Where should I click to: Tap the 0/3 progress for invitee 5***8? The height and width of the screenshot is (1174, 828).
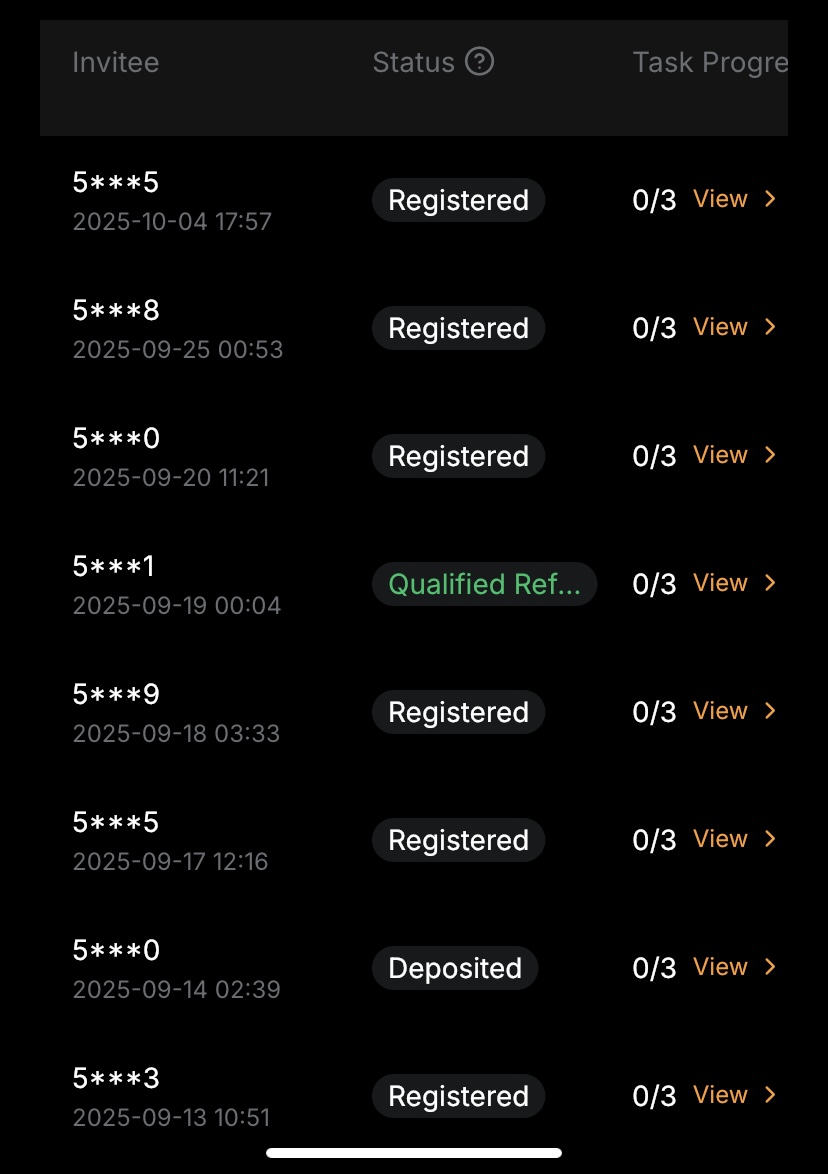654,328
